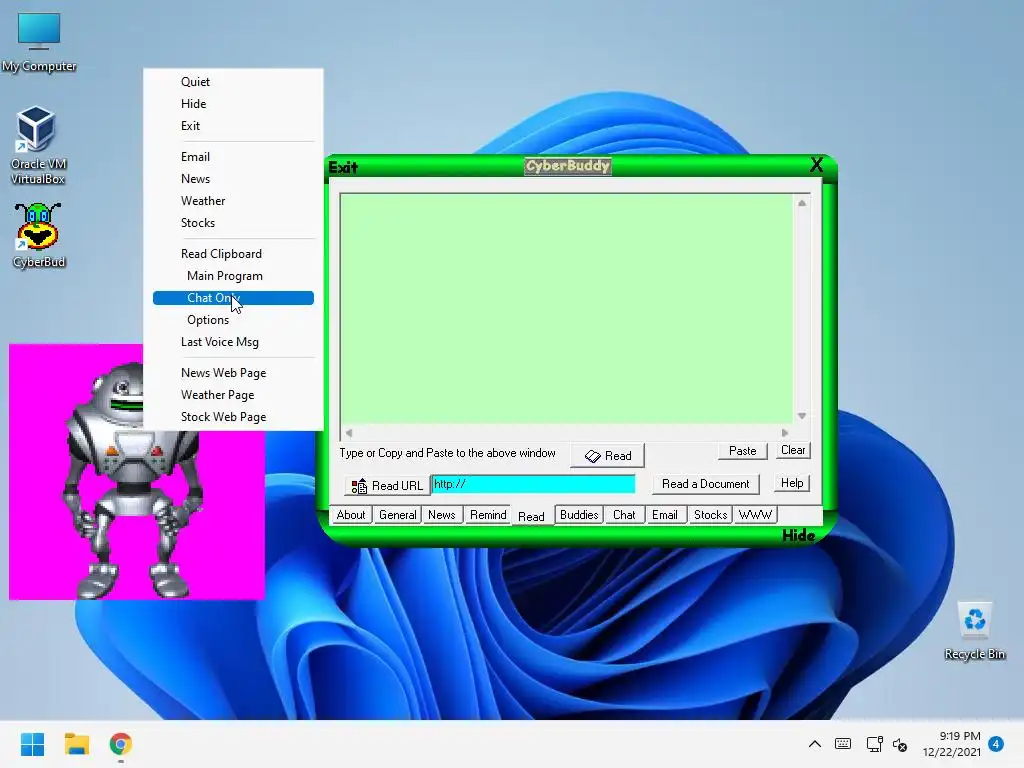This screenshot has height=768, width=1024.
Task: Choose Read Clipboard in the menu
Action: 233,254
